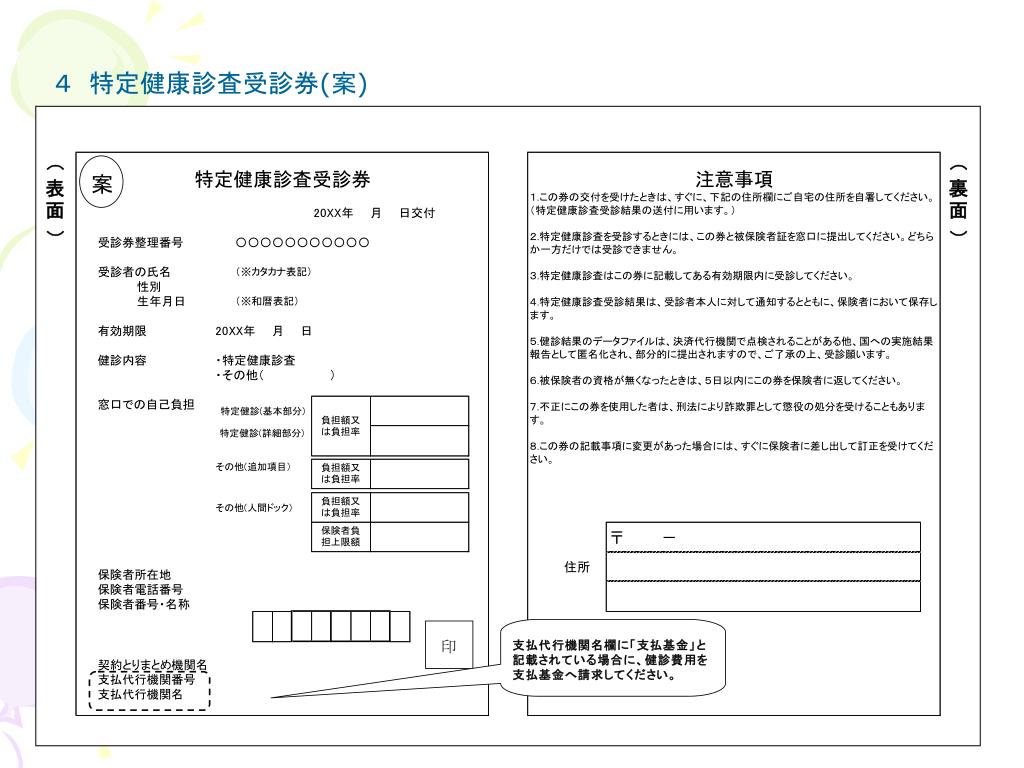Click the vertical (表面) side label
The height and width of the screenshot is (768, 1024).
pyautogui.click(x=55, y=200)
